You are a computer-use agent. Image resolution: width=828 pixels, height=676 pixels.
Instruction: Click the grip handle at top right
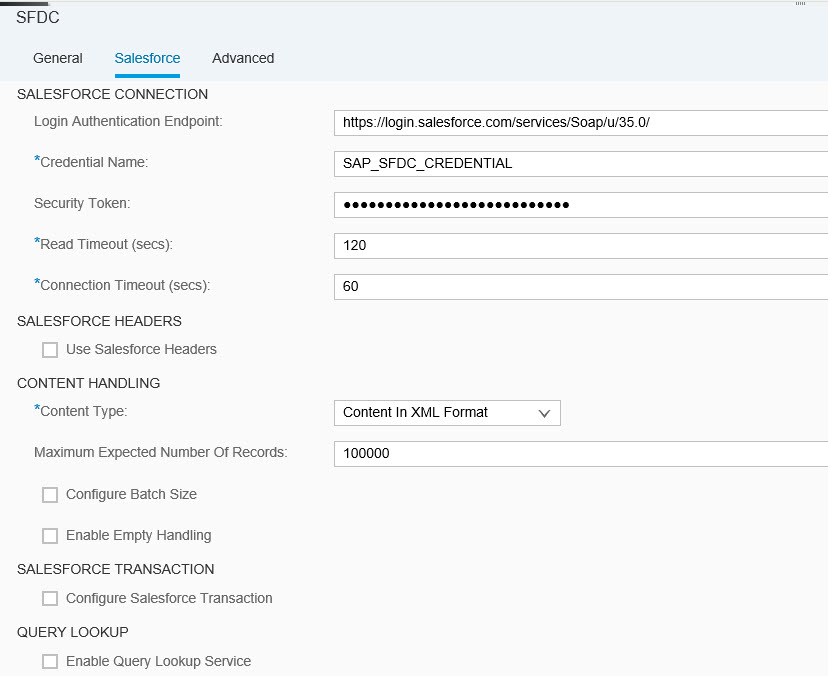[799, 5]
